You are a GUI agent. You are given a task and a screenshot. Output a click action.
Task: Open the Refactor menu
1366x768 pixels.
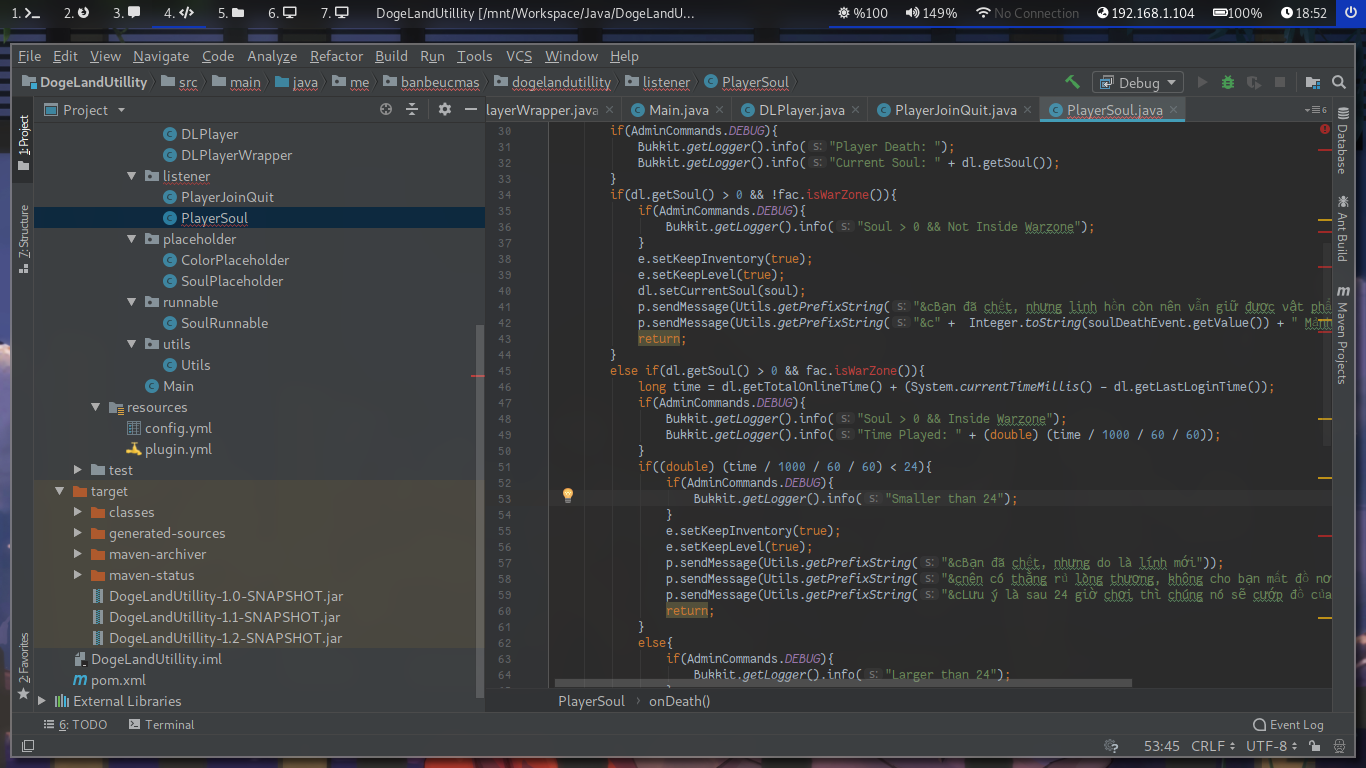click(x=336, y=56)
